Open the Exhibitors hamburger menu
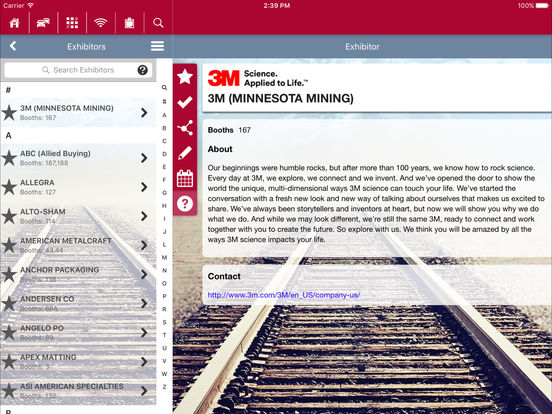 (157, 46)
